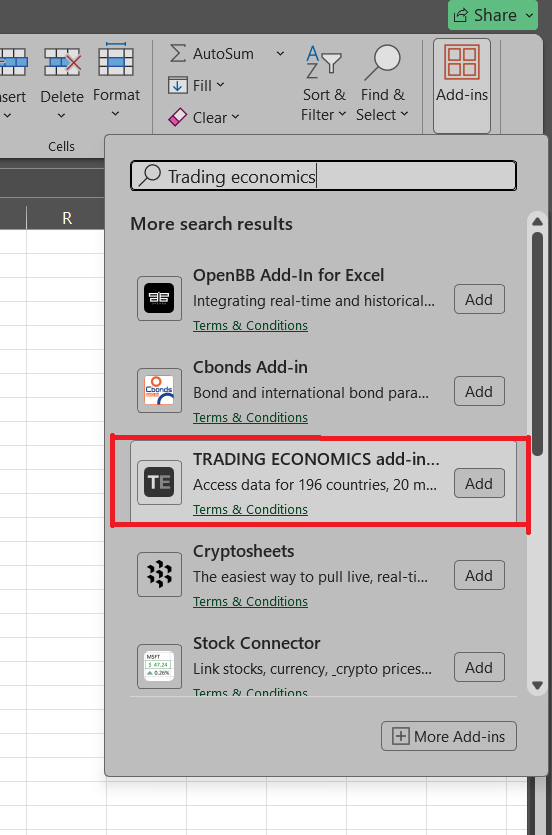This screenshot has height=835, width=552.
Task: Click the 'More search results' heading
Action: [211, 224]
